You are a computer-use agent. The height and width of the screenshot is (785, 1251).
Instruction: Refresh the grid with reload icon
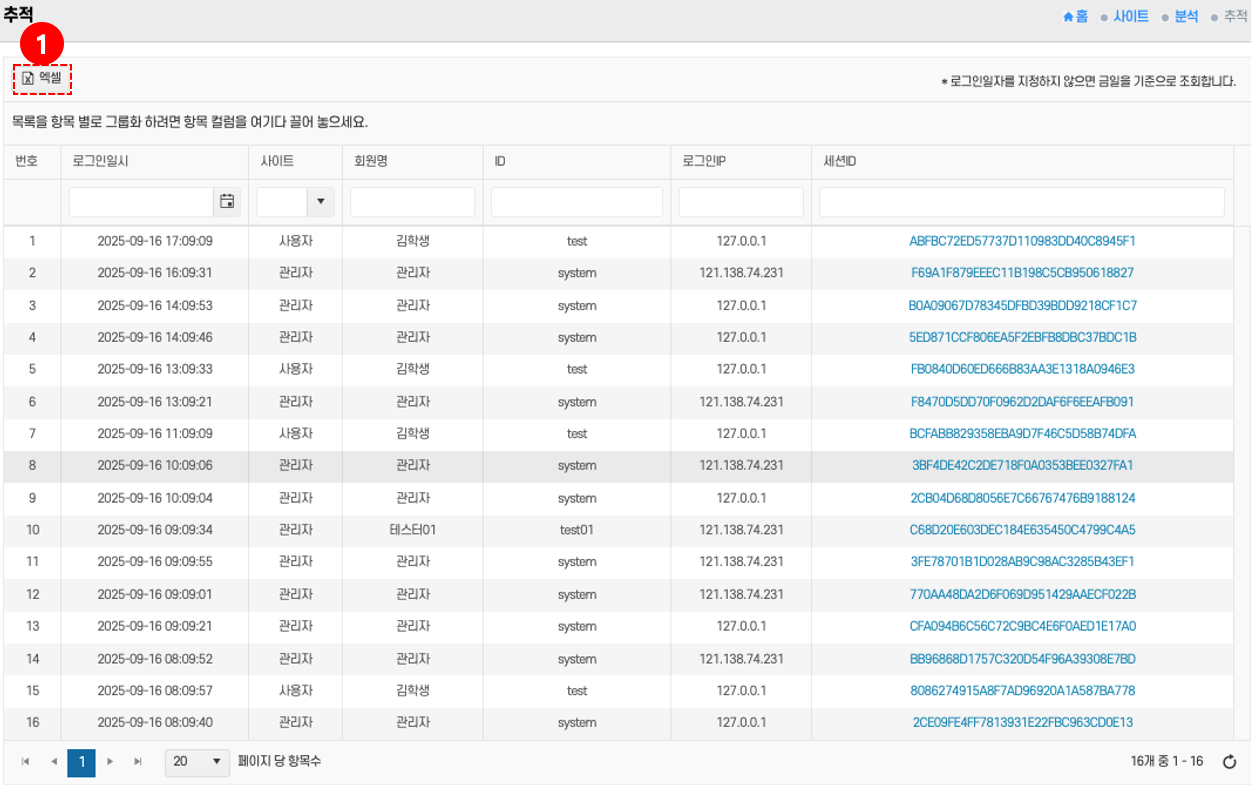click(1230, 762)
